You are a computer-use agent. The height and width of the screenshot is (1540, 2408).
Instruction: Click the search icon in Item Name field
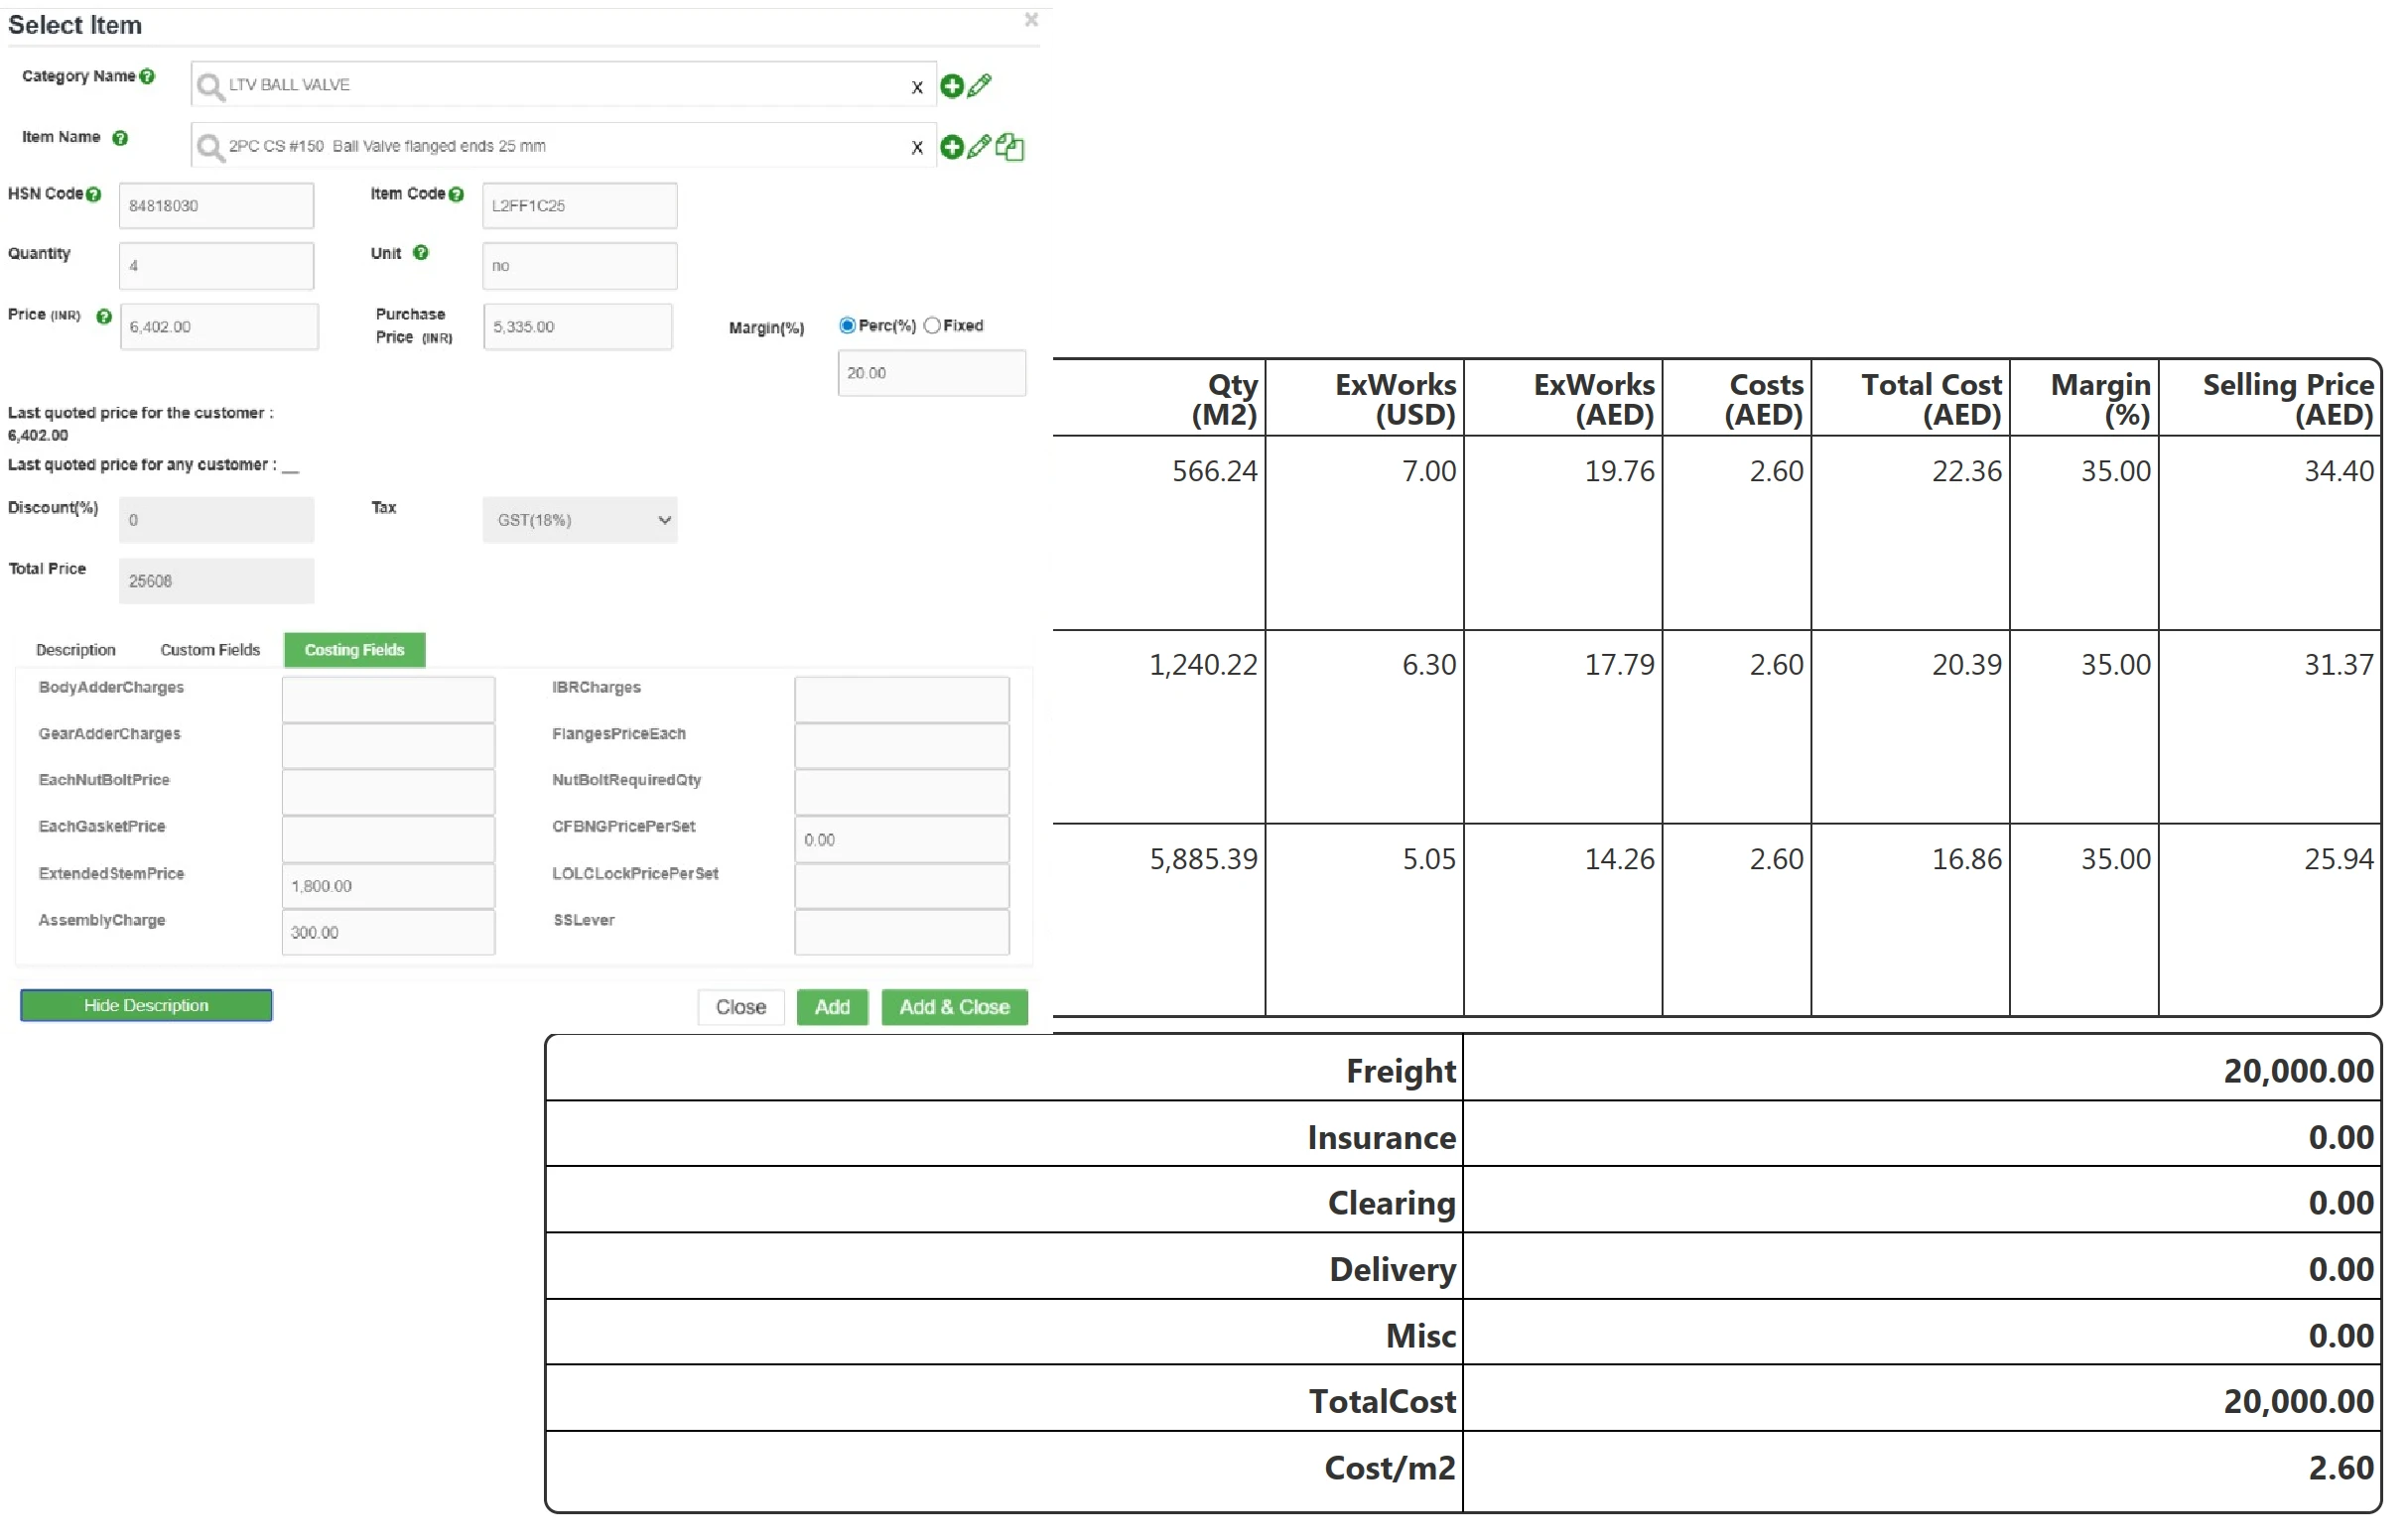point(209,147)
